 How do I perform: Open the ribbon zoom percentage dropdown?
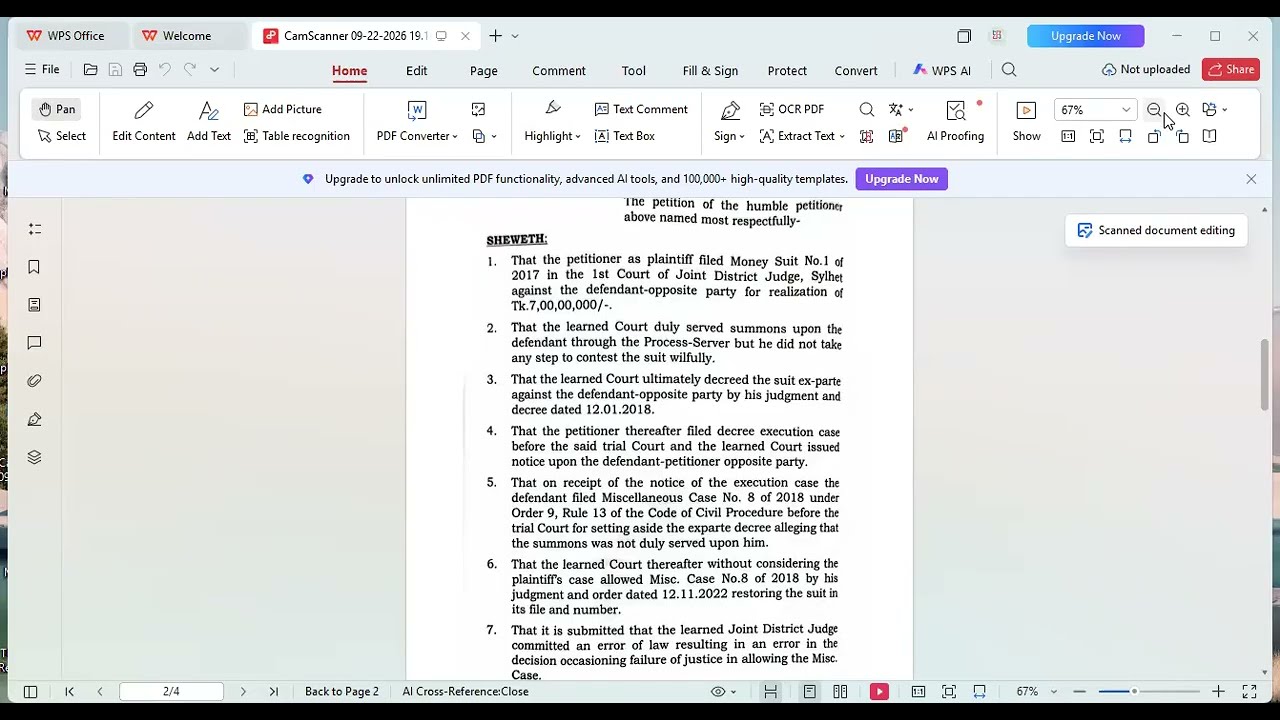1126,110
